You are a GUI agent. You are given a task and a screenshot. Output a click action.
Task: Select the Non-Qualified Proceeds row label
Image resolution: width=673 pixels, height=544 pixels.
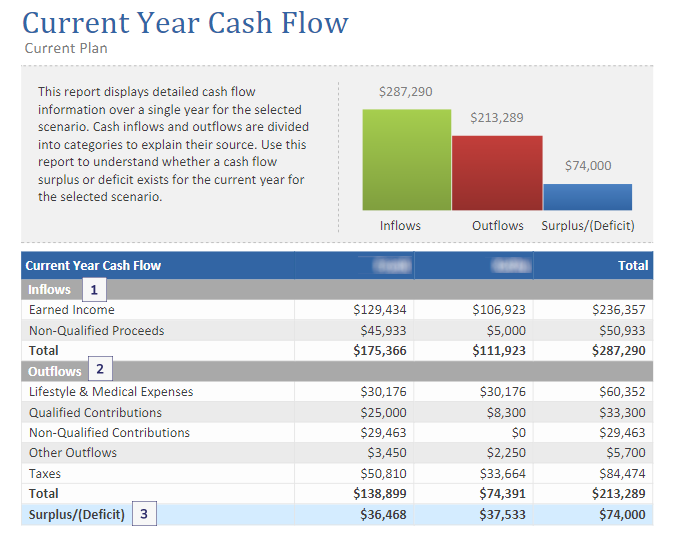[97, 331]
